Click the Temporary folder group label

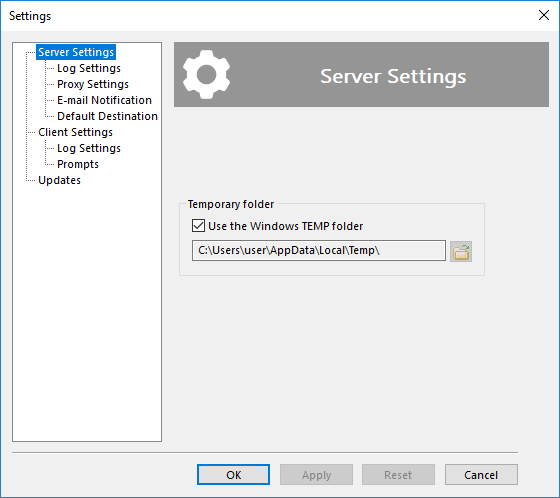pos(231,204)
